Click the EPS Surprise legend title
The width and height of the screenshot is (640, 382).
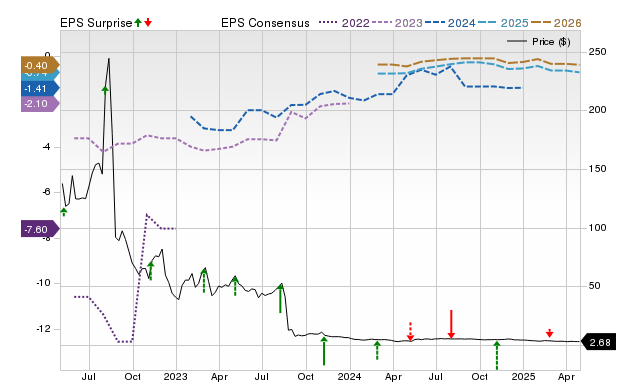click(x=96, y=23)
